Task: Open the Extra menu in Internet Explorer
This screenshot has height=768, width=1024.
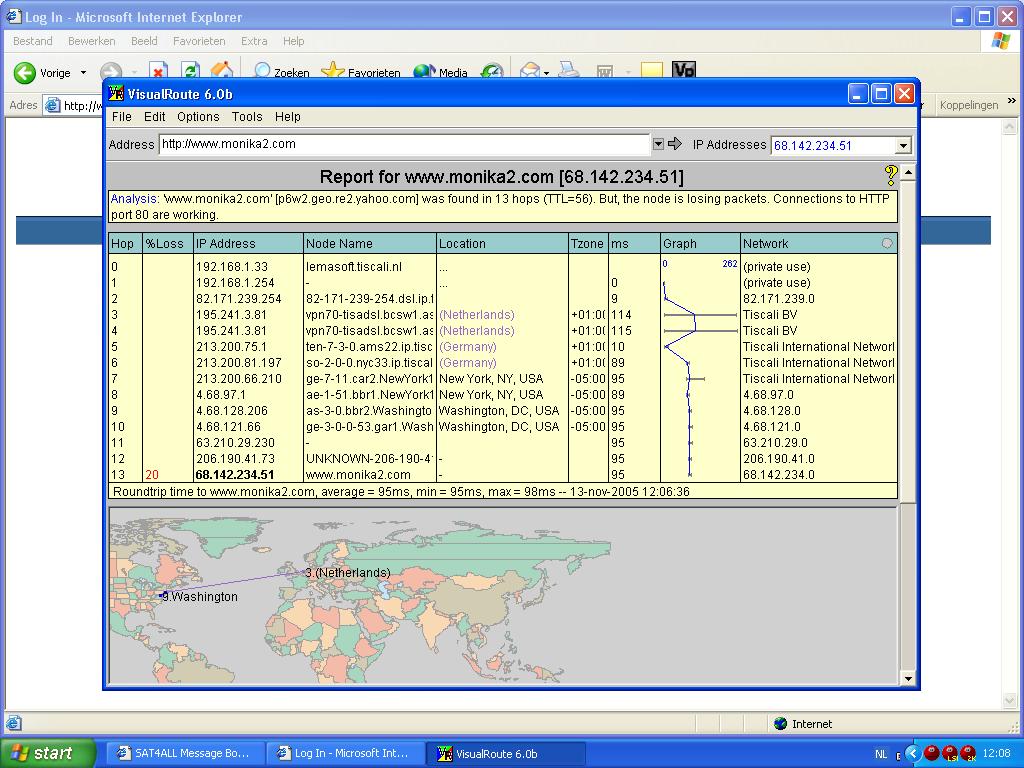Action: point(254,41)
